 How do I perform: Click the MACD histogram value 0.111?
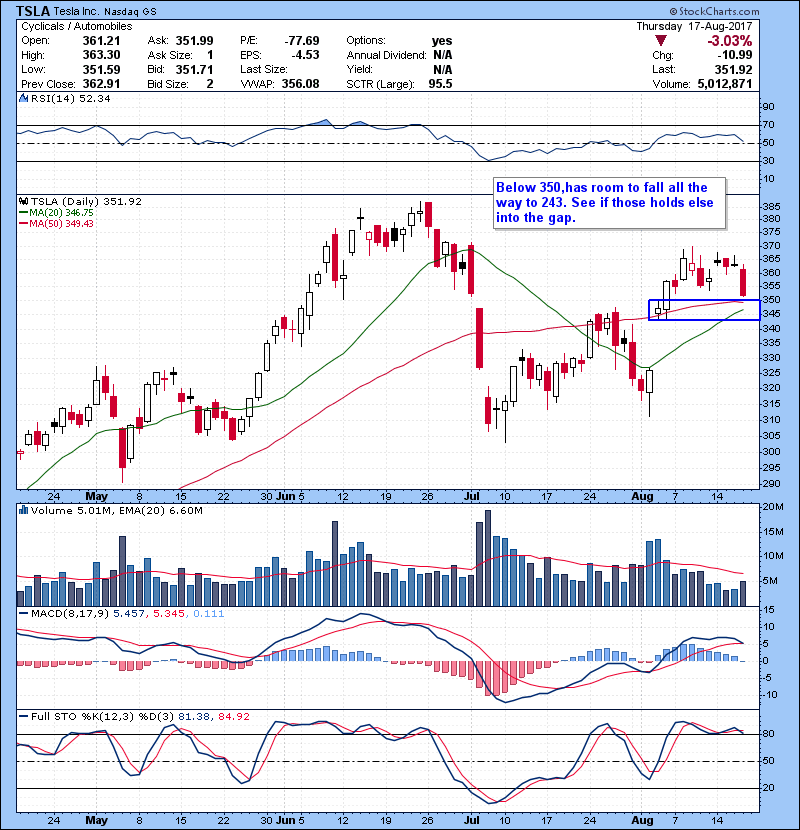click(x=209, y=614)
